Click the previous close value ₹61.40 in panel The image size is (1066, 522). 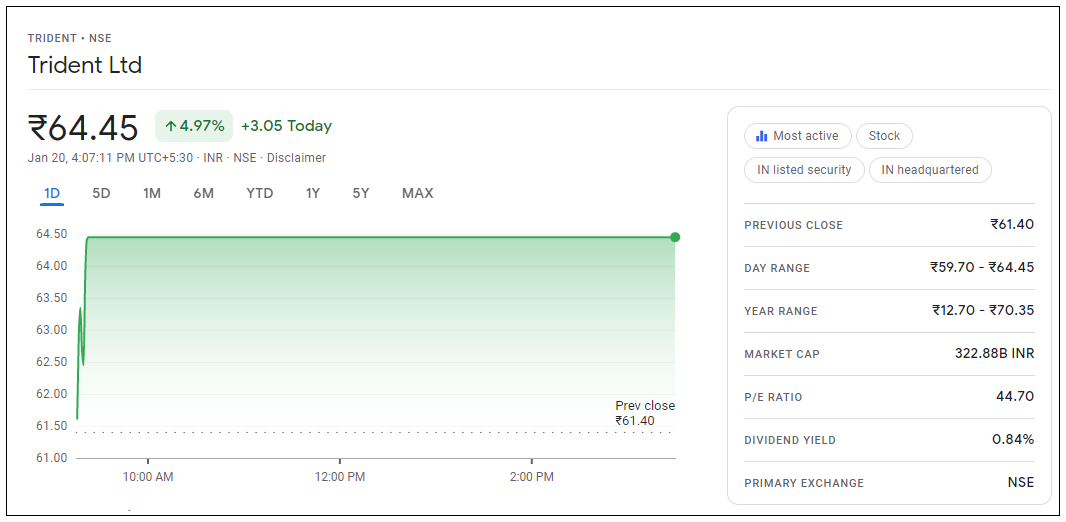1012,224
